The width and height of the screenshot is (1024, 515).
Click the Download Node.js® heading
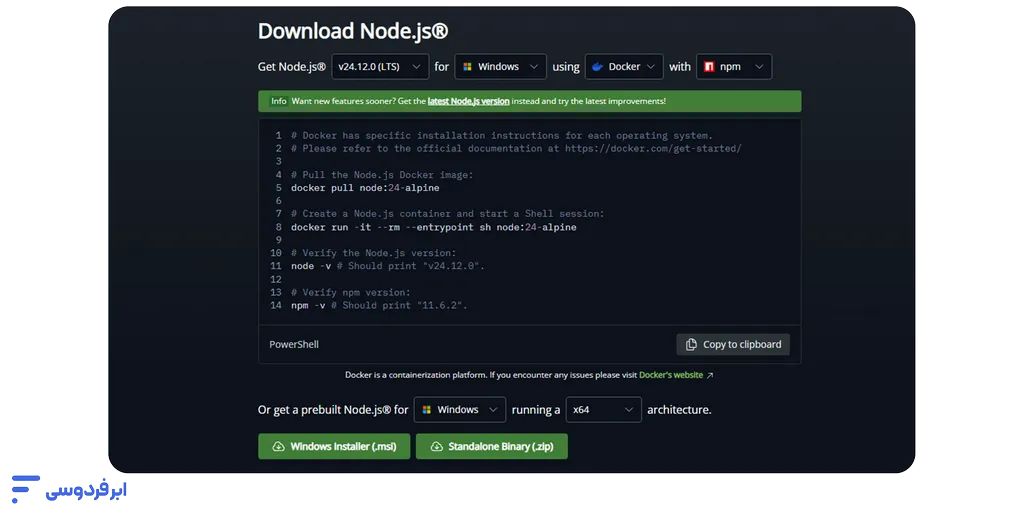(353, 31)
